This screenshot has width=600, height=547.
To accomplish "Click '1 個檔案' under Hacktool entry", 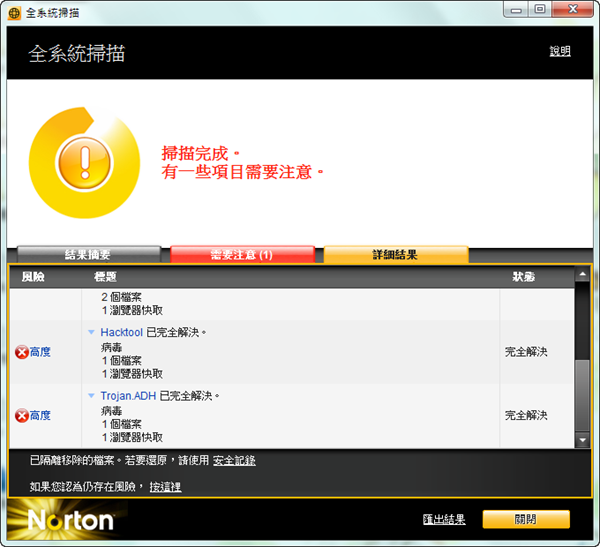I will click(121, 361).
